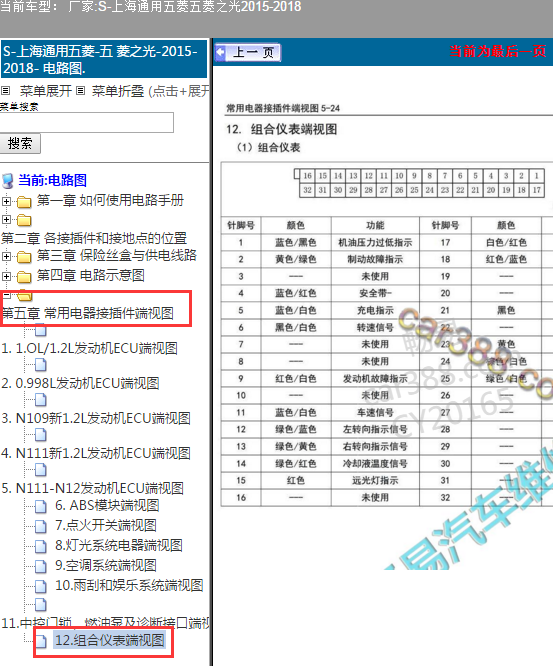Click the 搜索 search button

[20, 144]
